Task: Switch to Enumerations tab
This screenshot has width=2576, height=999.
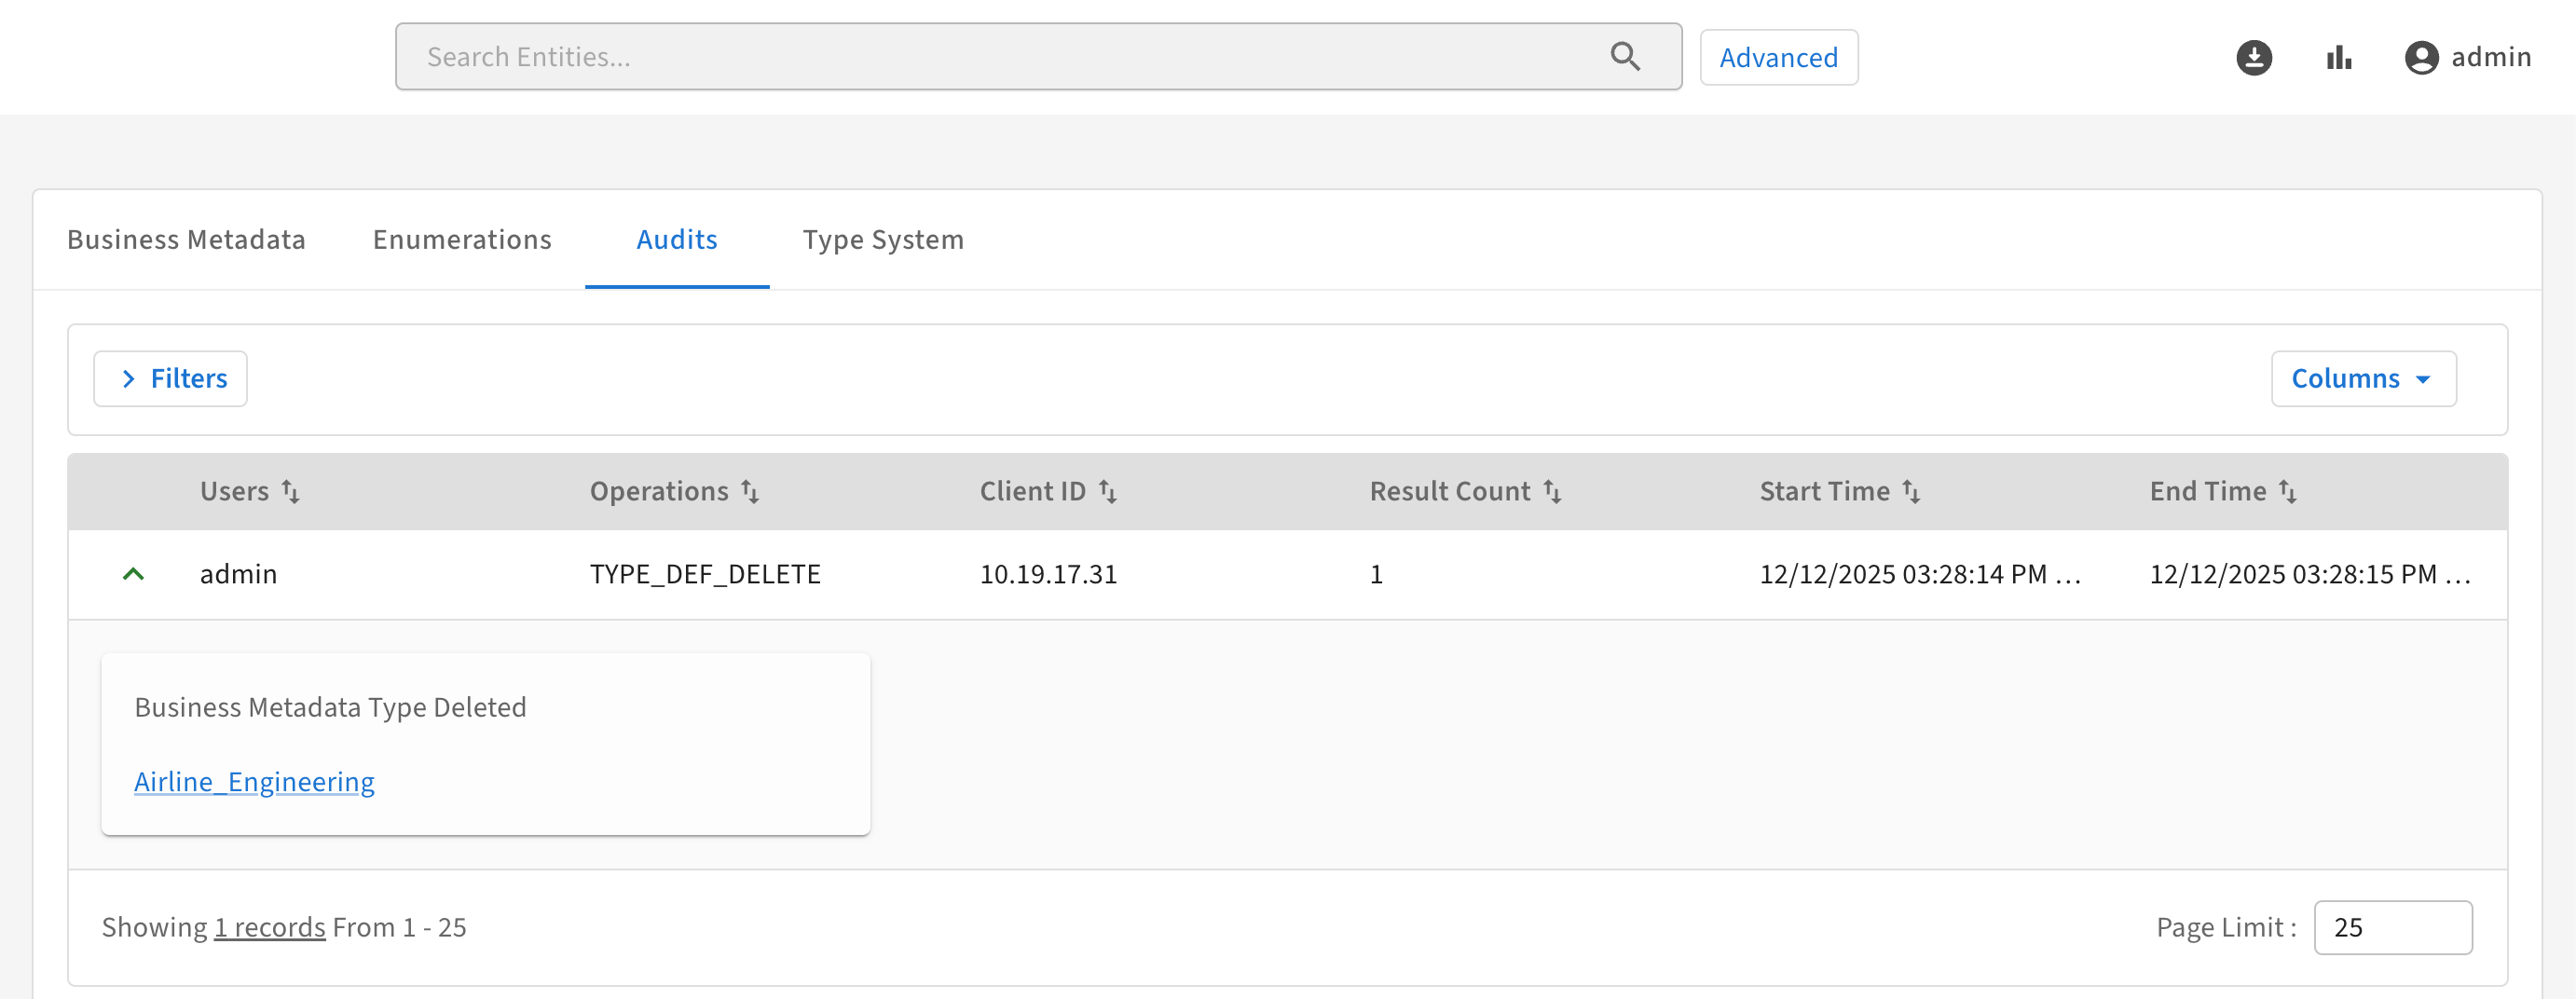Action: click(x=462, y=240)
